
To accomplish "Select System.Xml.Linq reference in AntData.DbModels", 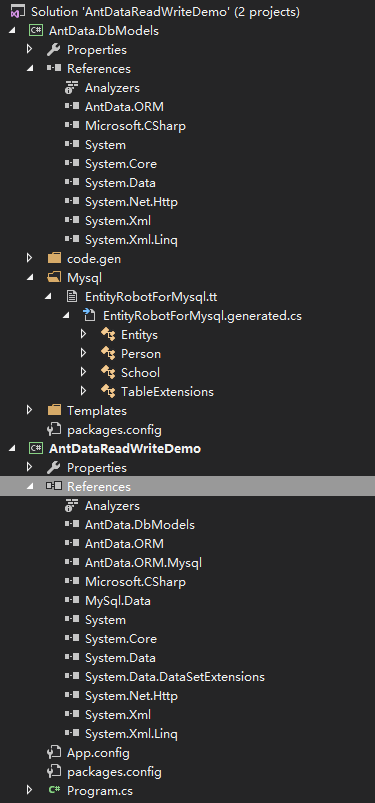I will [x=131, y=240].
